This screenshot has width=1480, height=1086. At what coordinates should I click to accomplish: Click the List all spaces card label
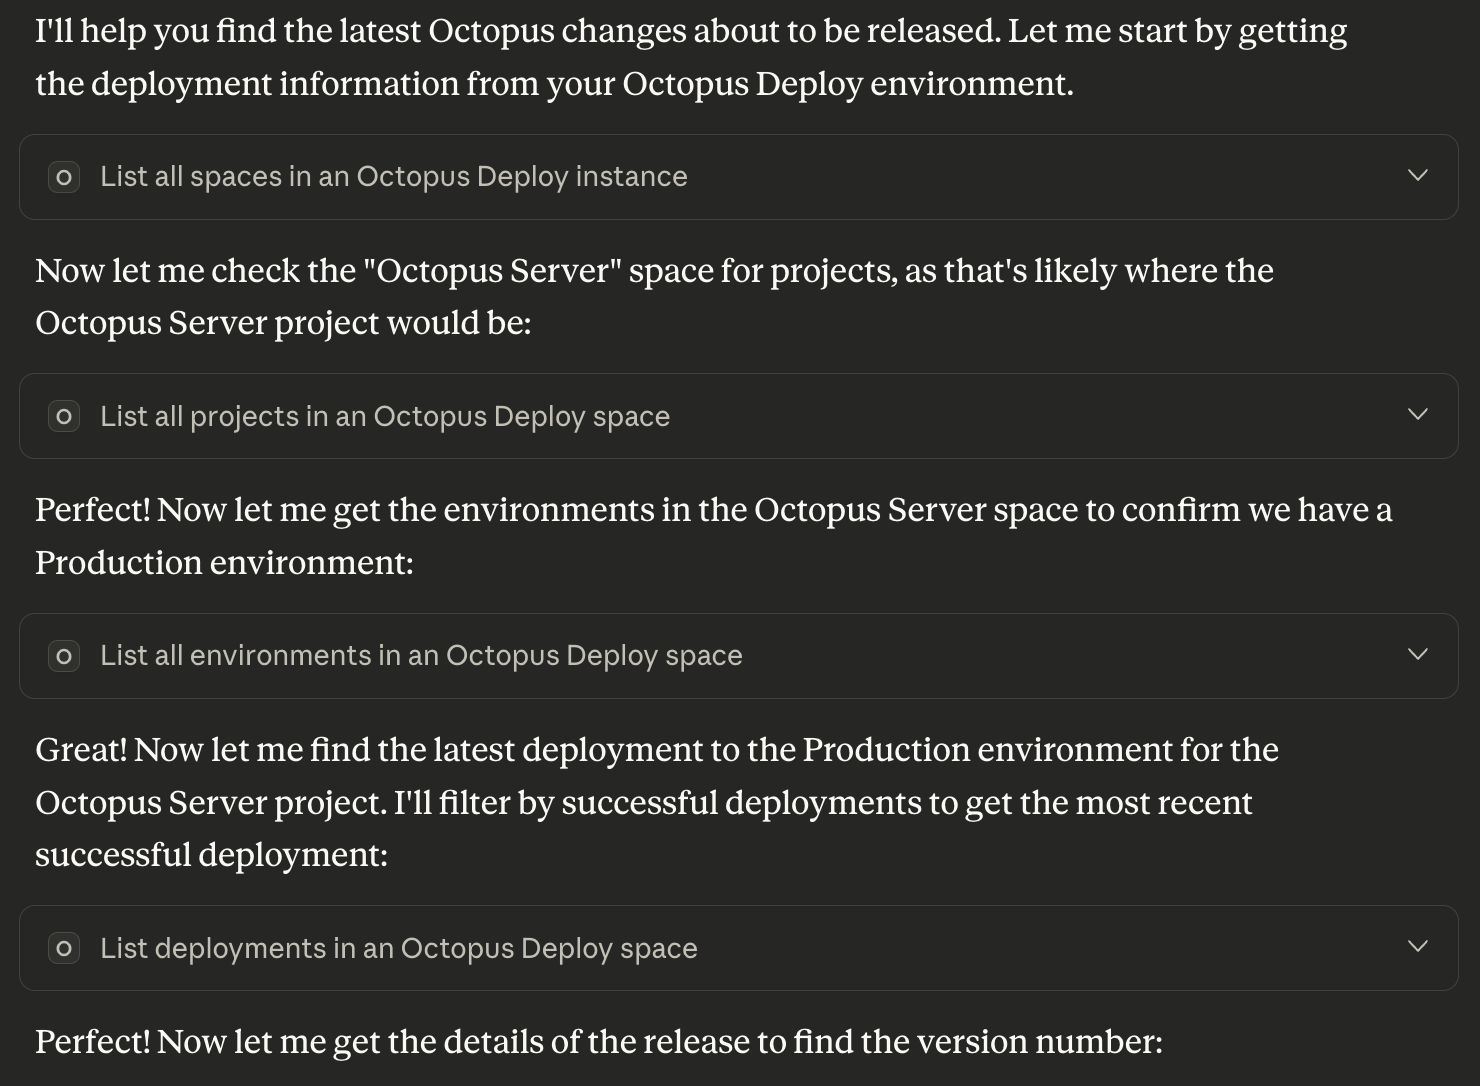coord(392,176)
